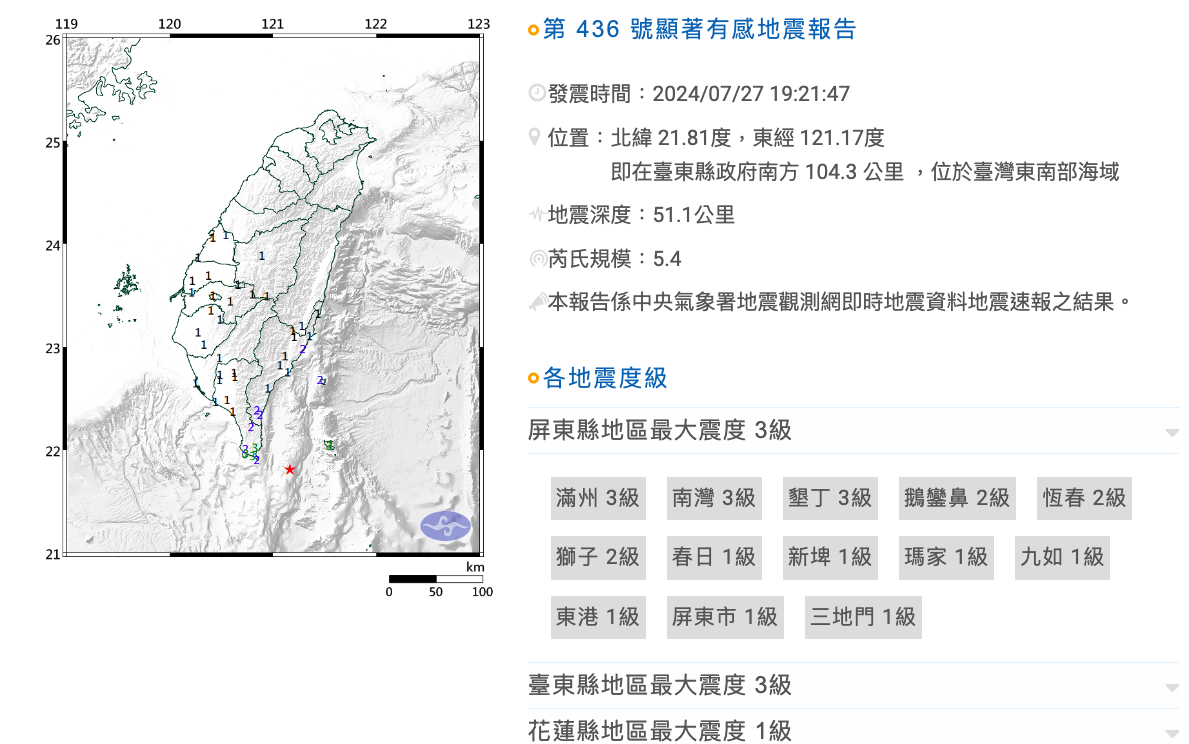Viewport: 1189px width, 744px height.
Task: Click the magnitude ripple icon beside 芮氏規模
Action: (x=538, y=259)
